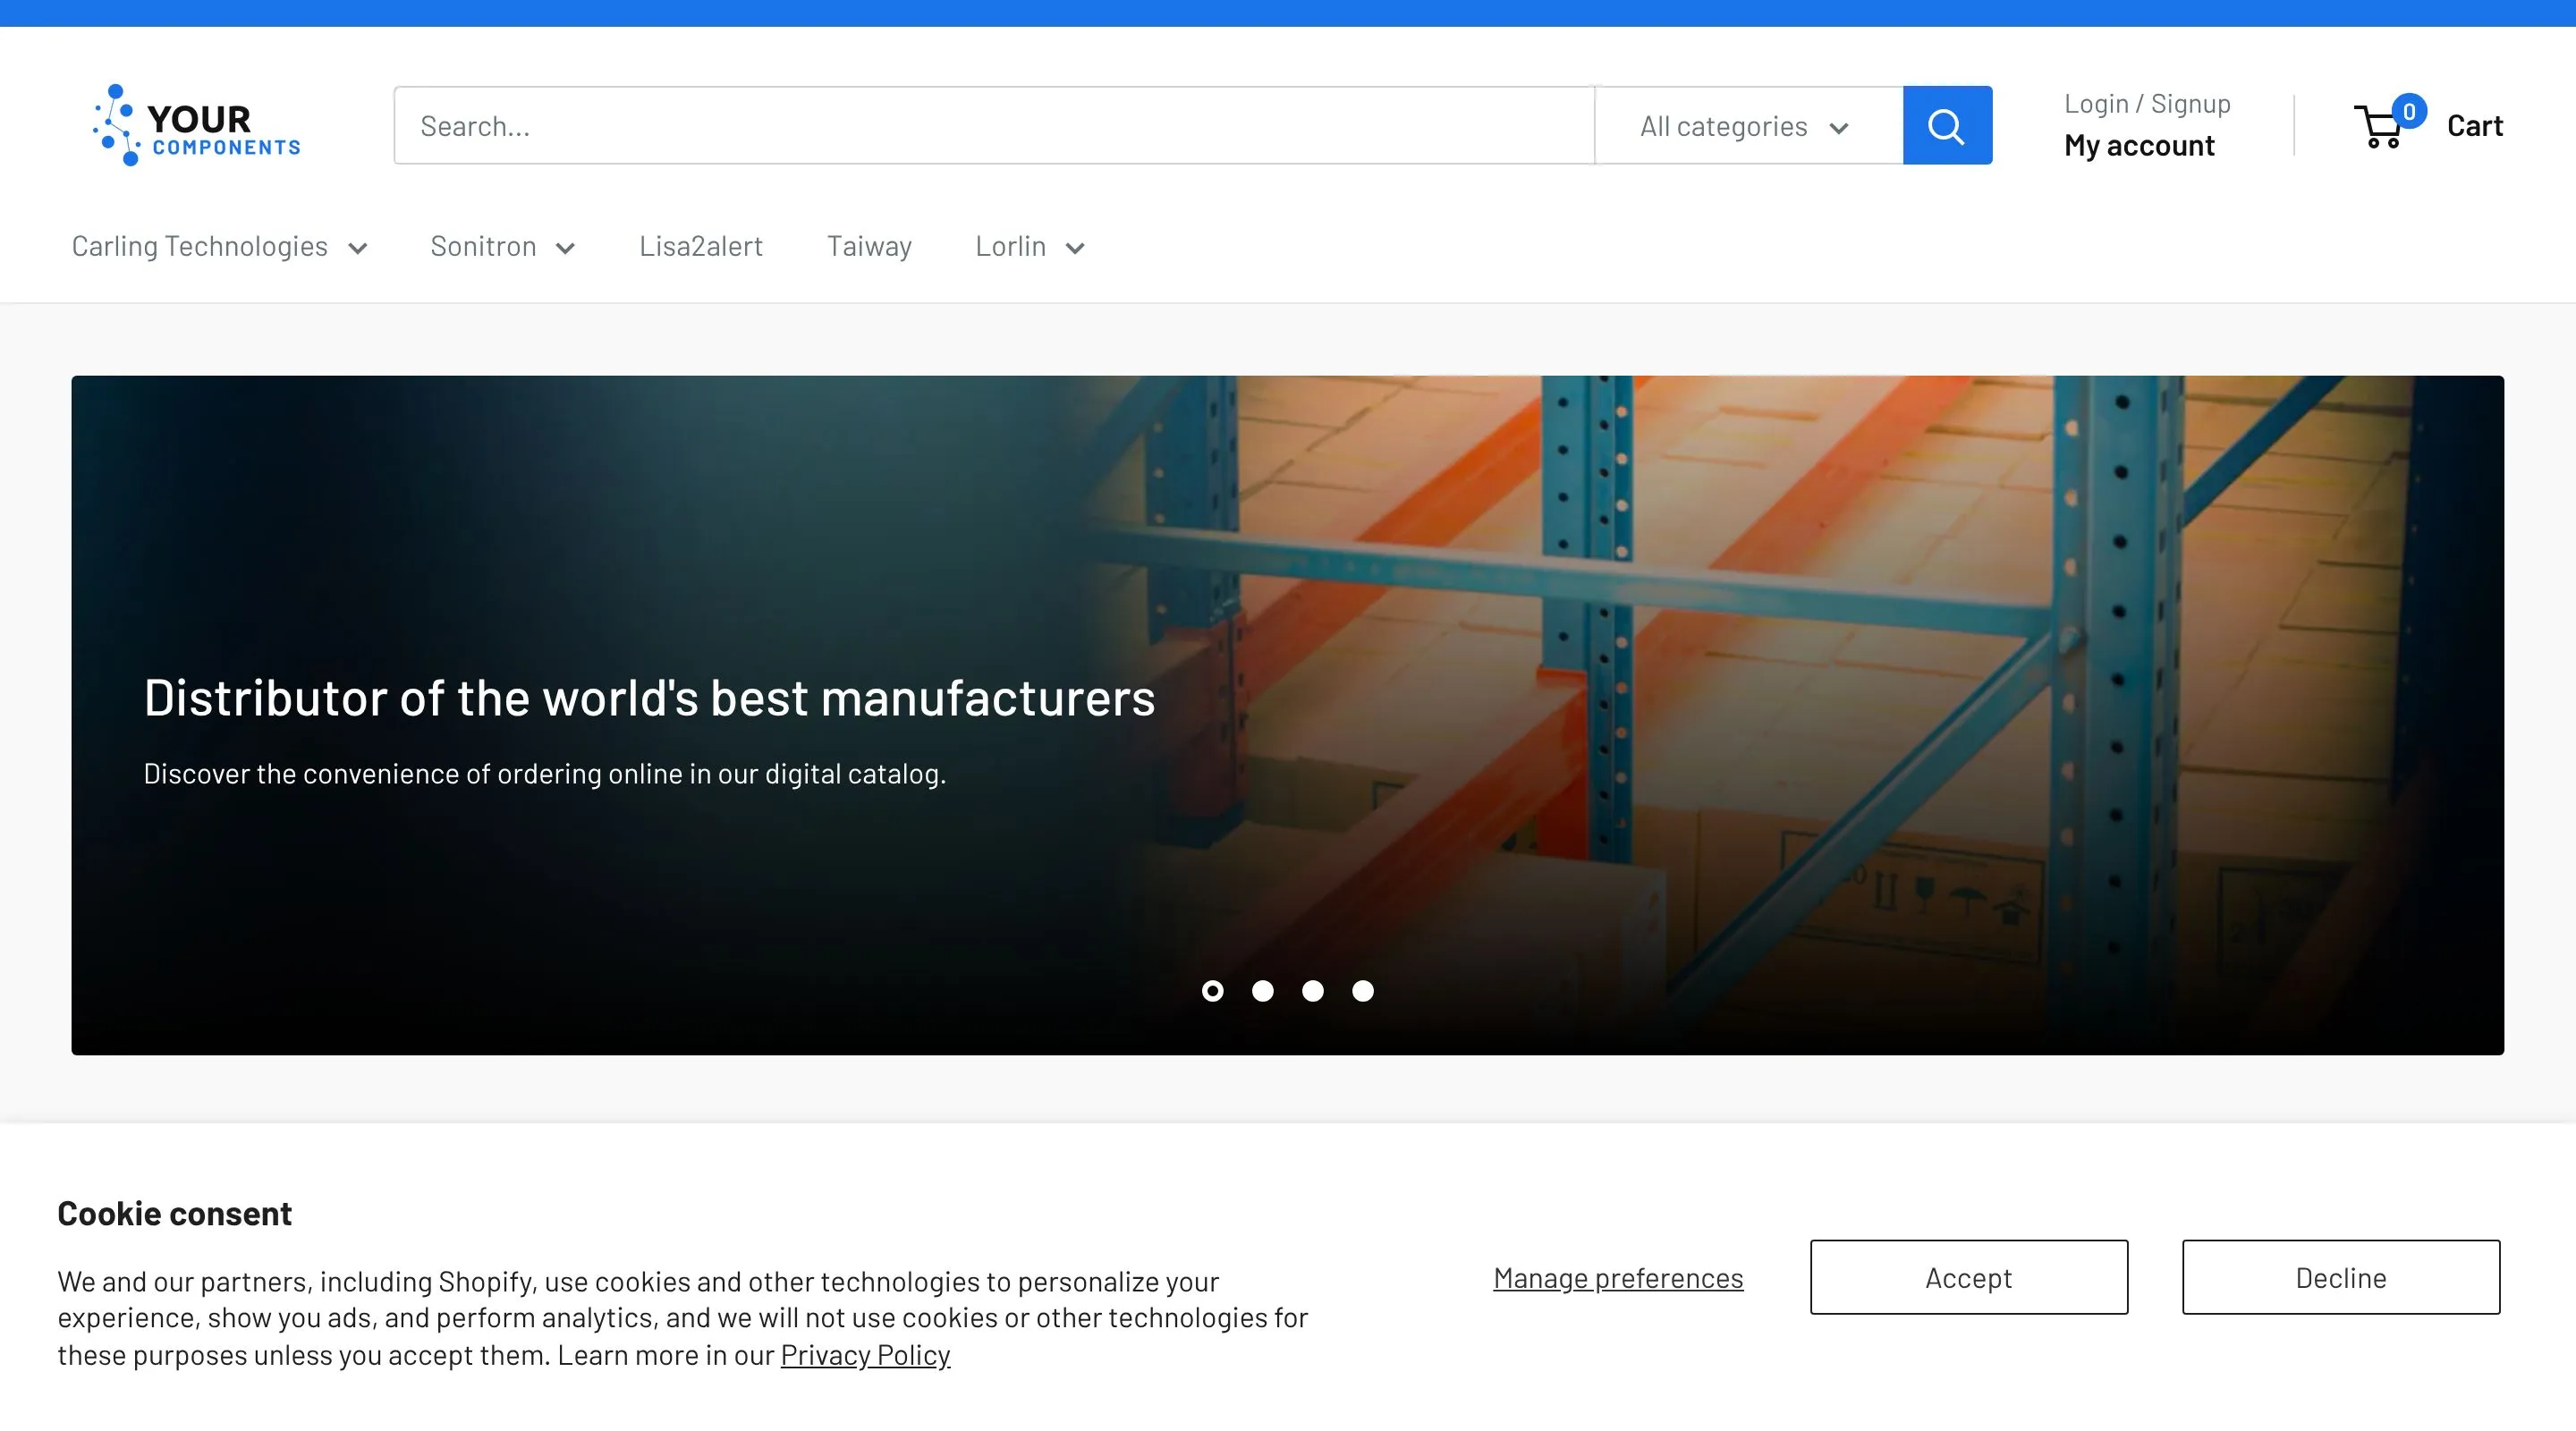
Task: Open the Taiway category page
Action: coord(869,246)
